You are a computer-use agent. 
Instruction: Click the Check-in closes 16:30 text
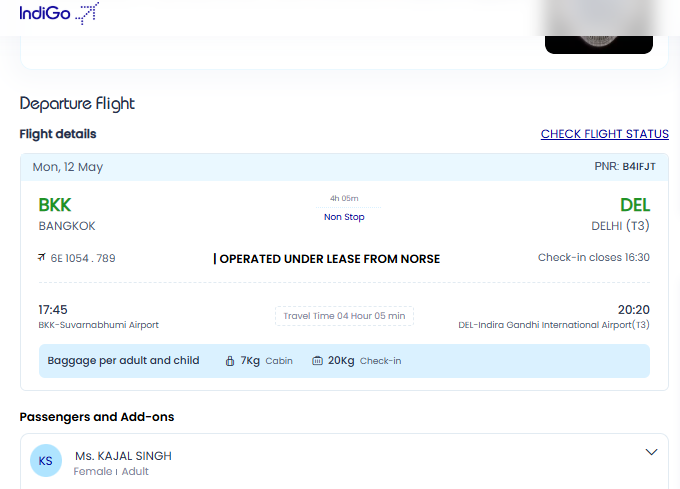pos(594,258)
